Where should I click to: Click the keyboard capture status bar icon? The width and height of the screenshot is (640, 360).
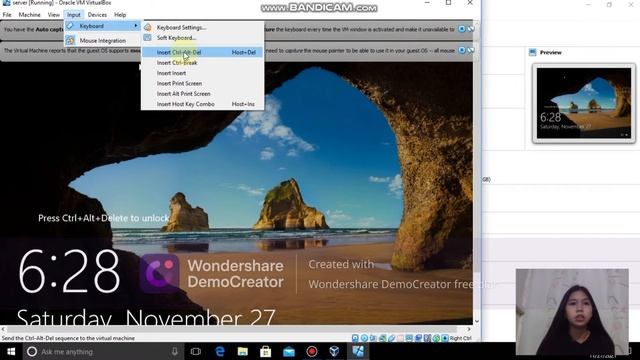tap(445, 338)
